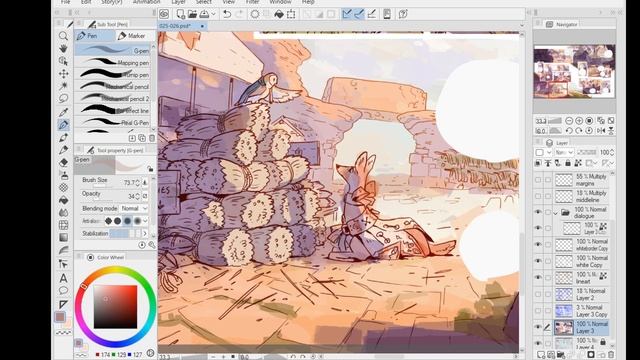Select the Operation object tool
The image size is (640, 360).
click(x=63, y=61)
